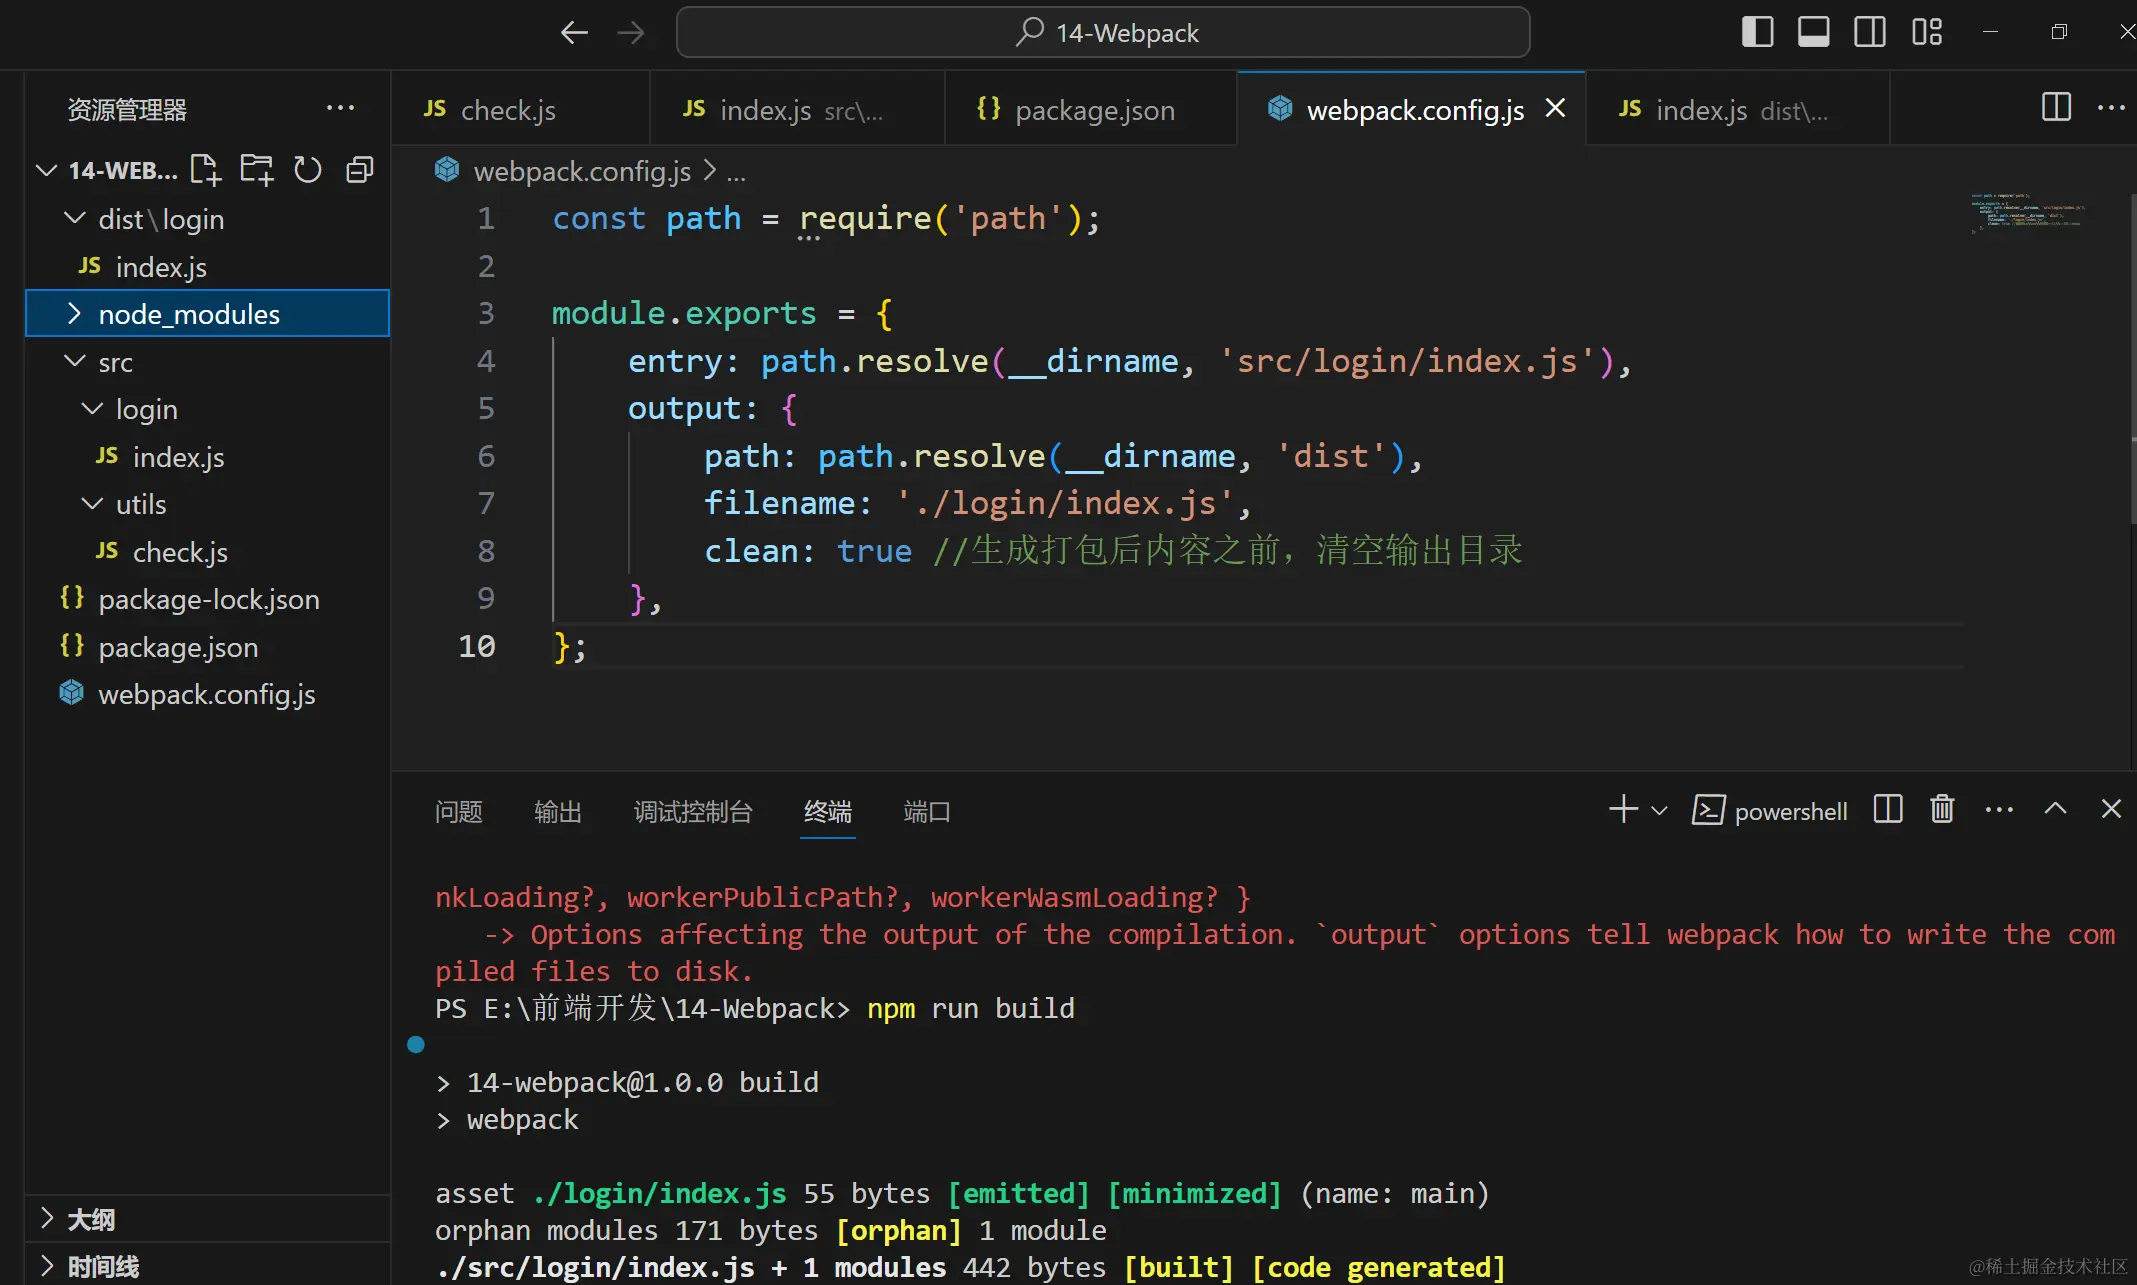
Task: Create new file in 14-WEB folder
Action: pyautogui.click(x=206, y=170)
